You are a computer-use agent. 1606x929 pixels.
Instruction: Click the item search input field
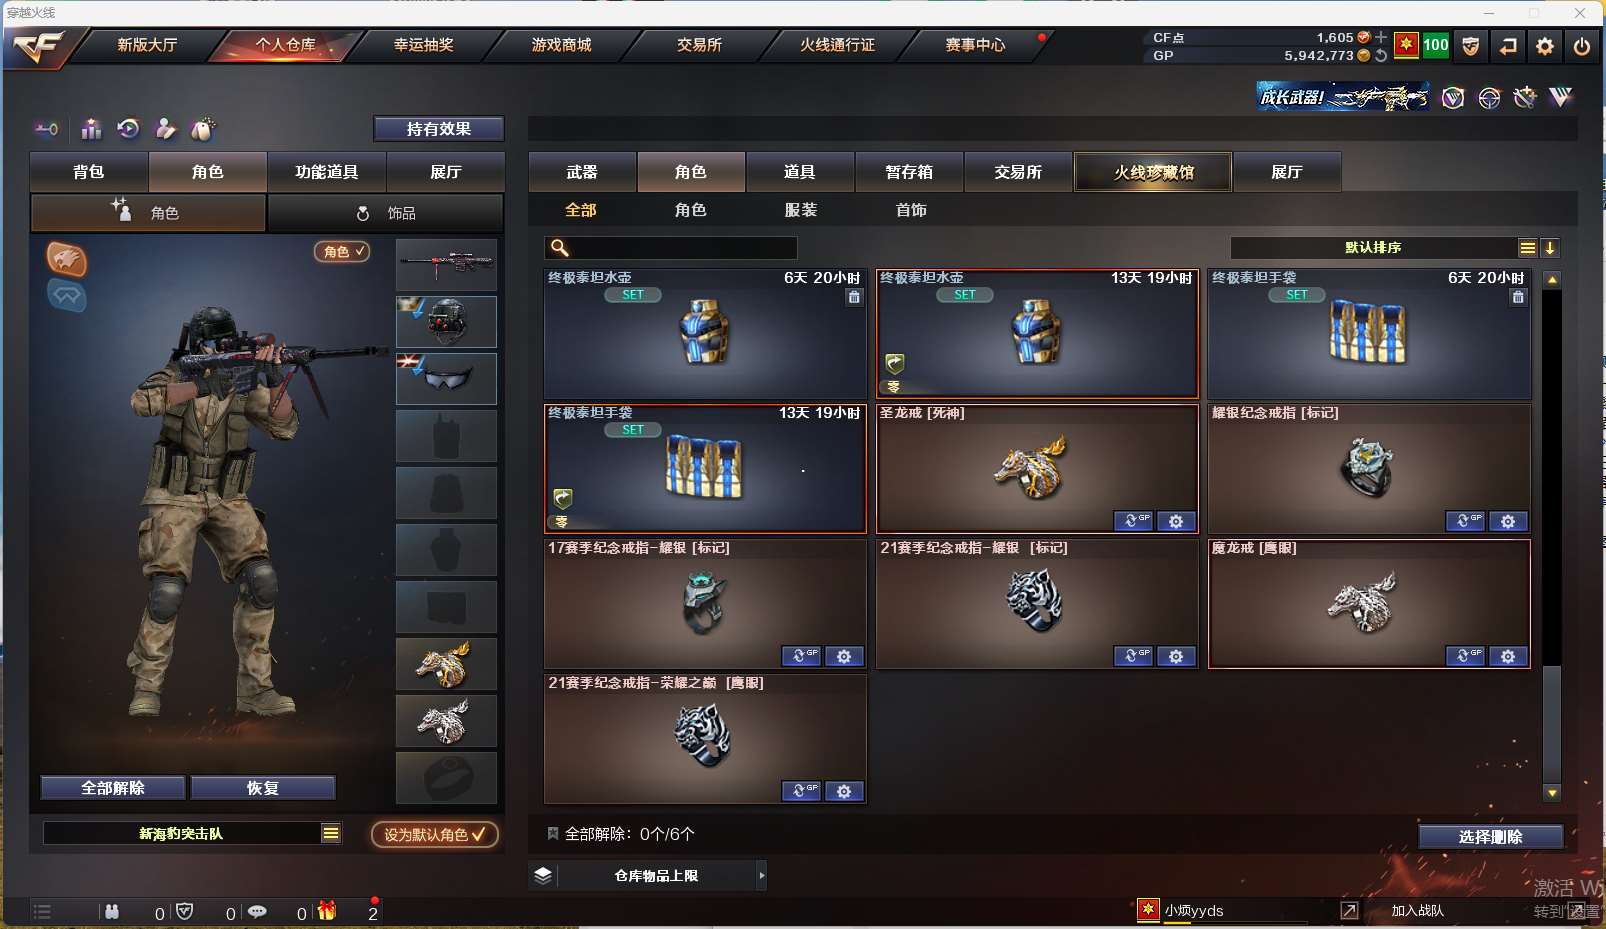click(671, 248)
